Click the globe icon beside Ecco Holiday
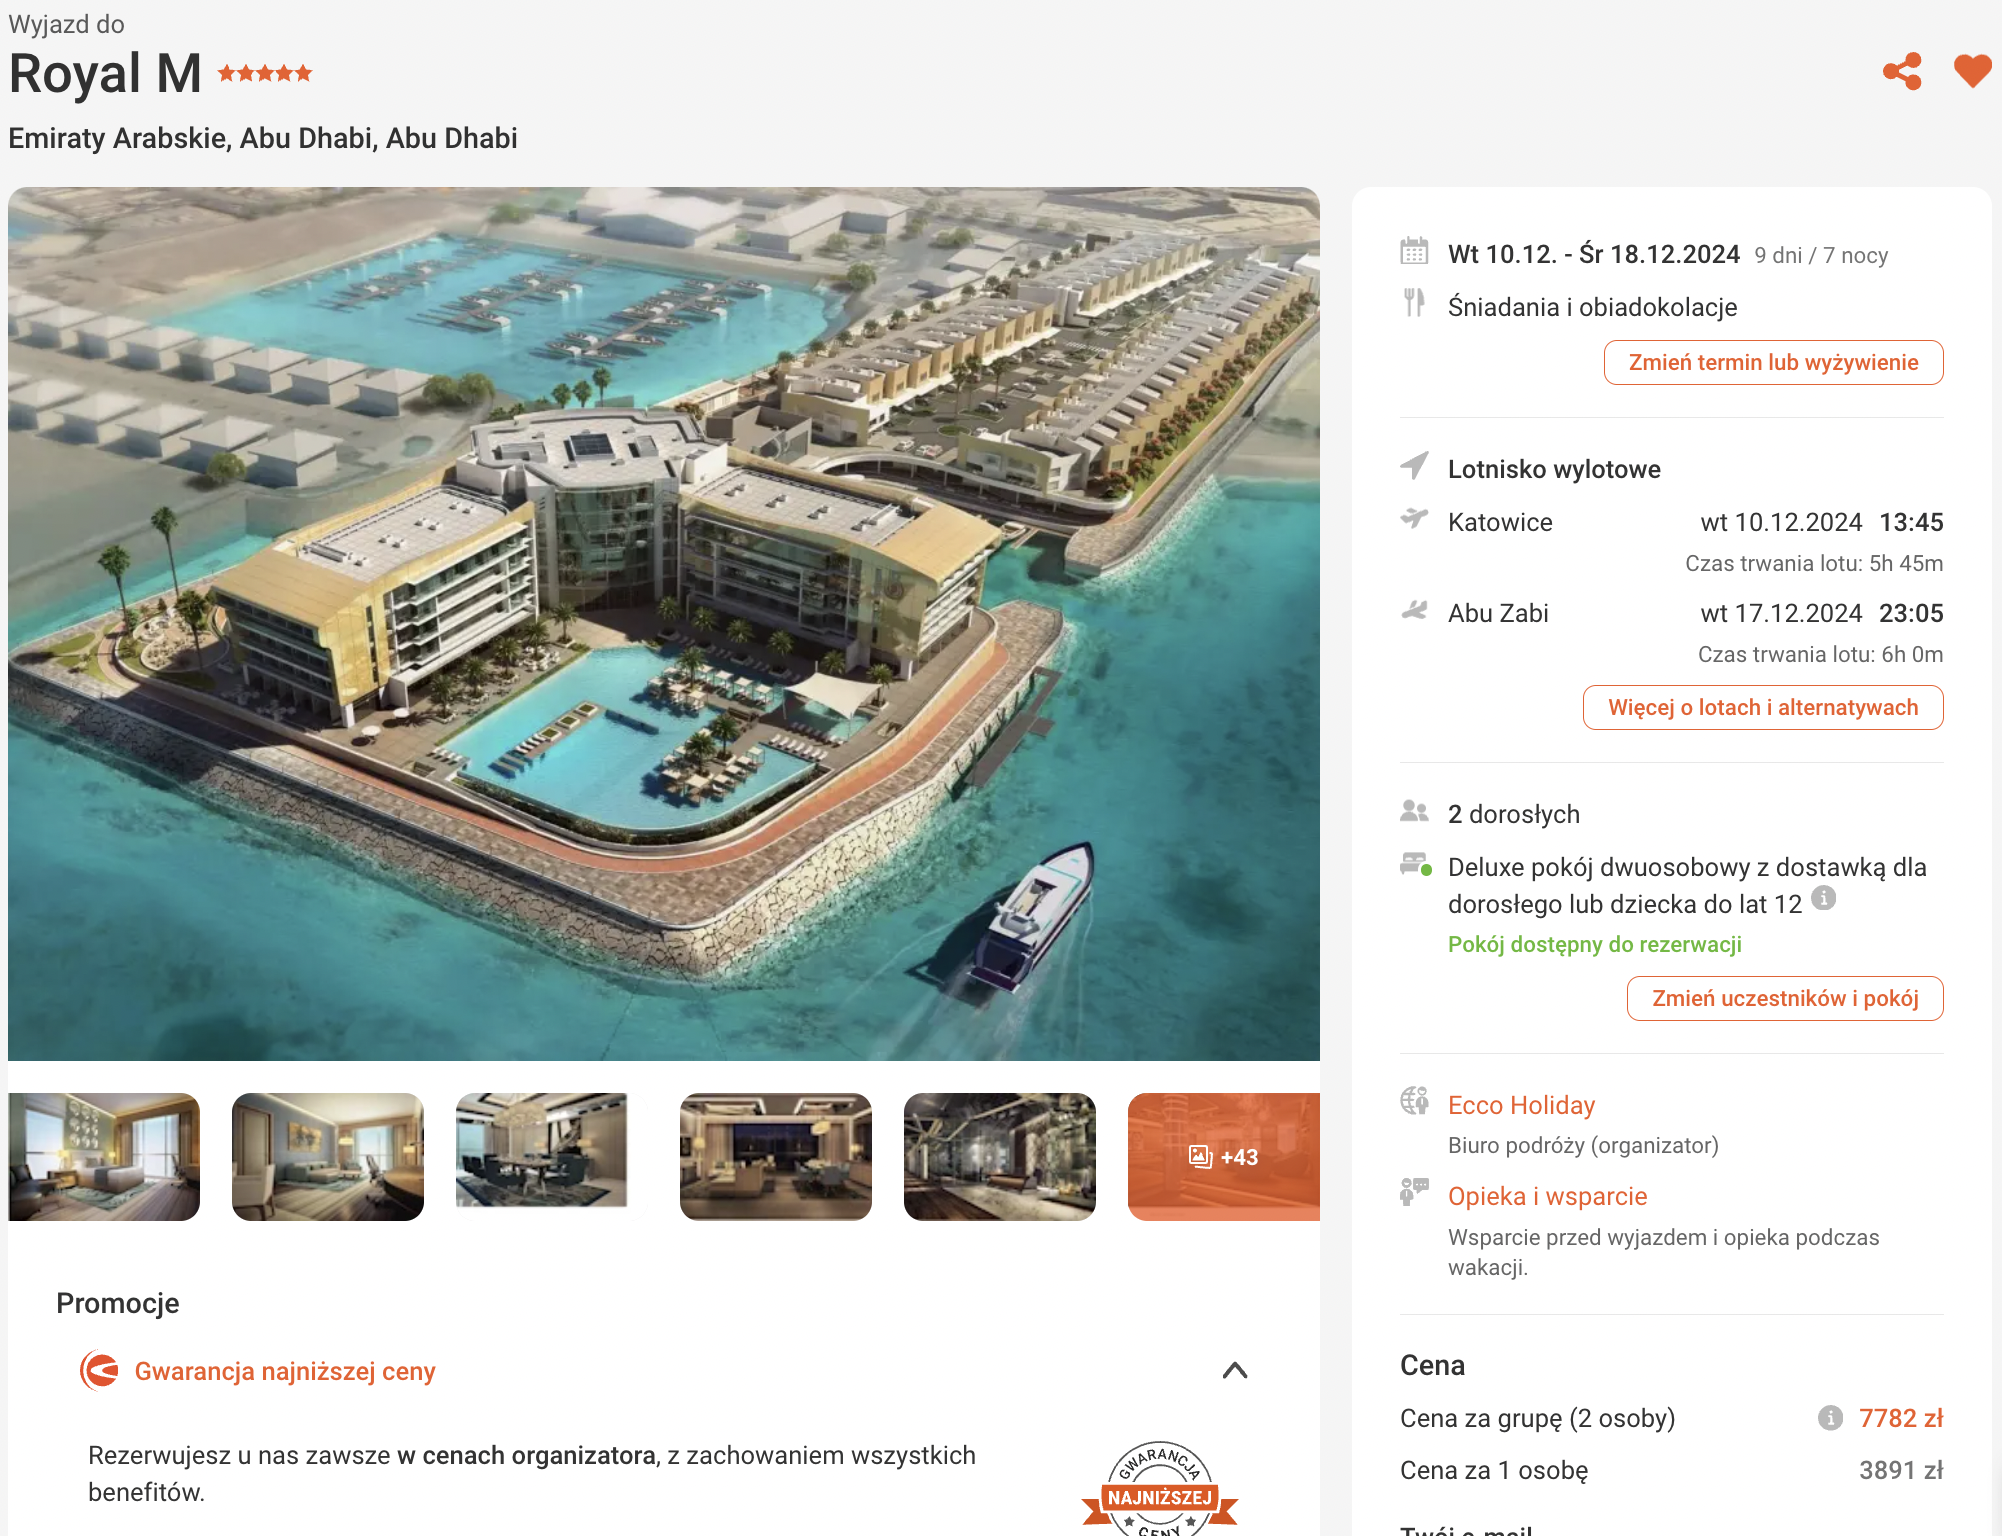 pos(1414,1101)
